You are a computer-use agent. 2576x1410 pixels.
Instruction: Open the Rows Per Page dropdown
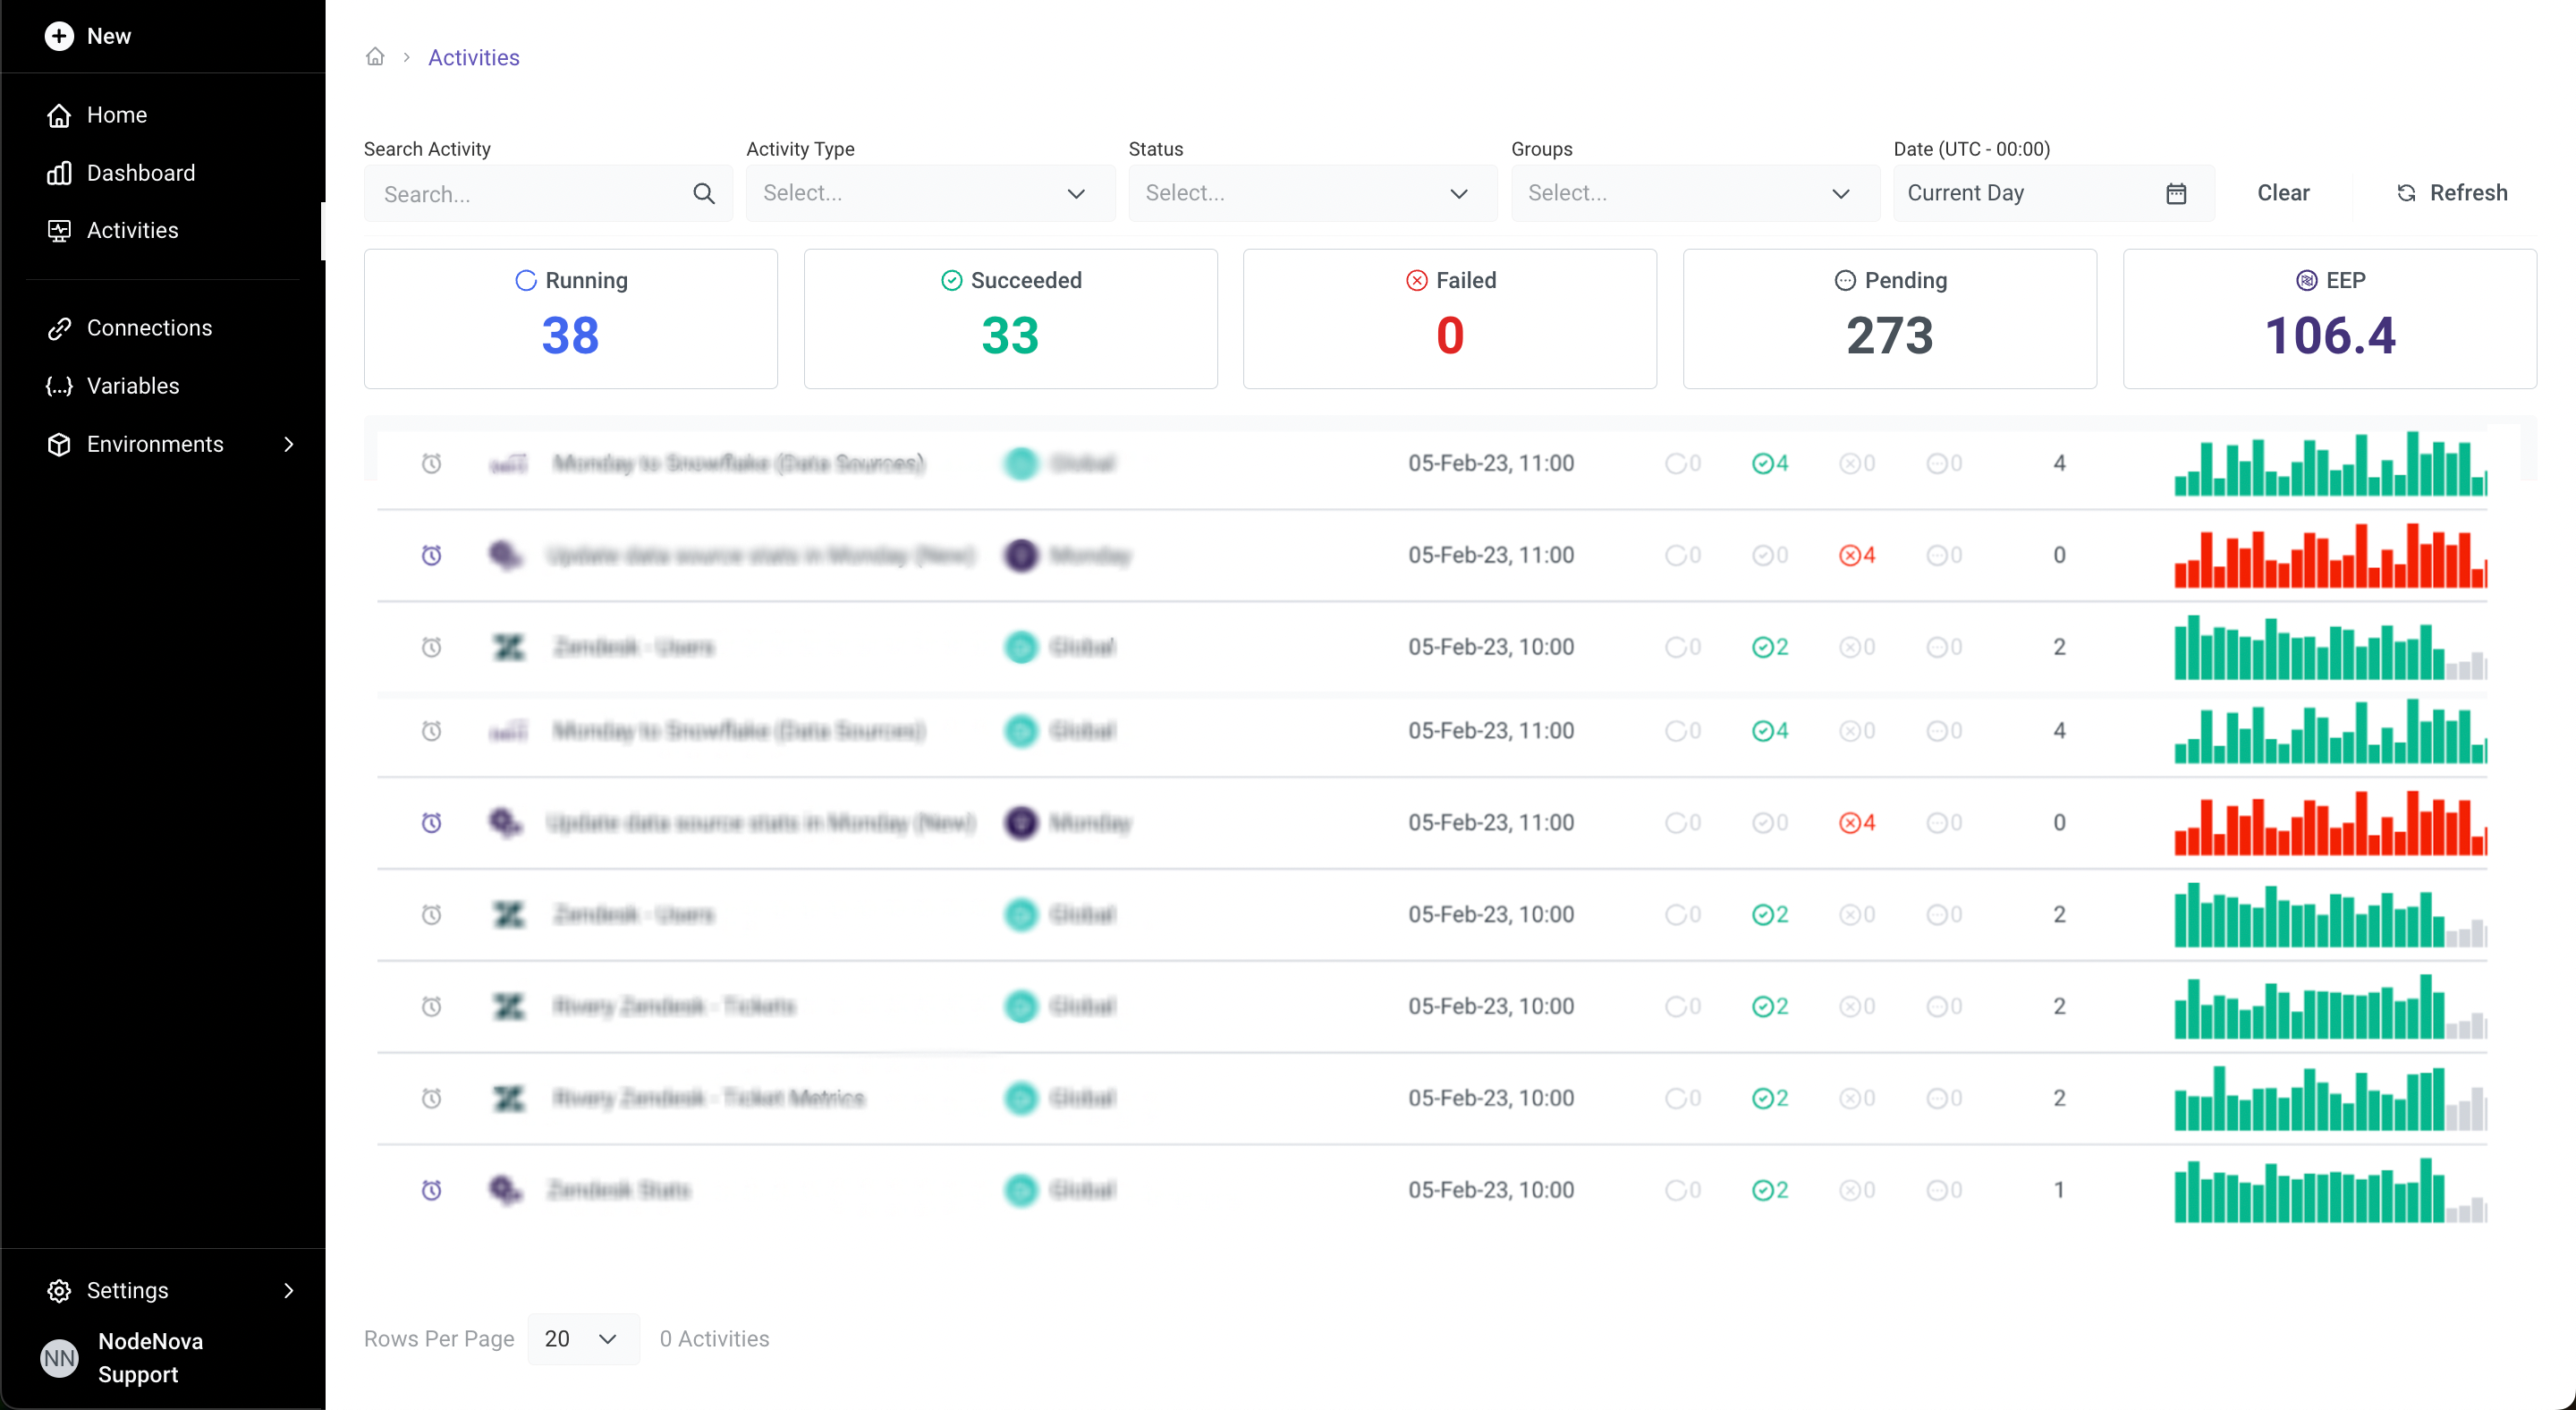pos(582,1338)
